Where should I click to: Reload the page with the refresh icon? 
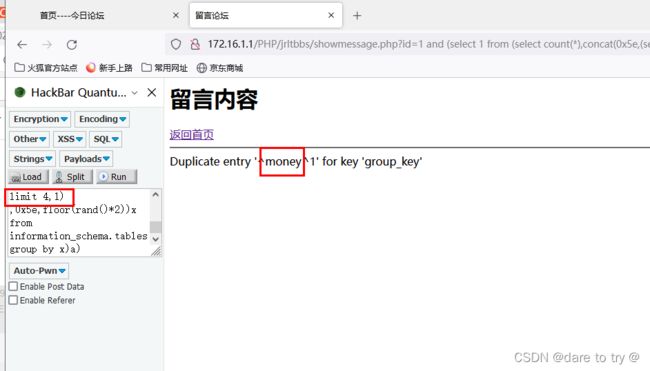point(72,44)
